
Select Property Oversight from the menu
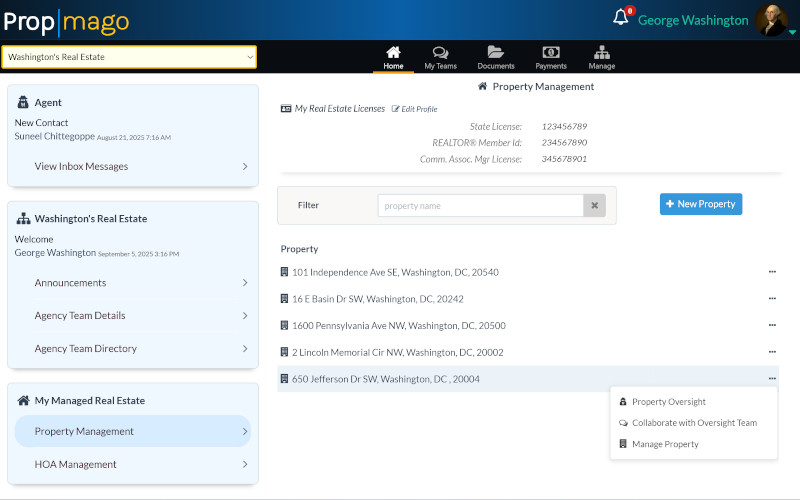[x=668, y=402]
